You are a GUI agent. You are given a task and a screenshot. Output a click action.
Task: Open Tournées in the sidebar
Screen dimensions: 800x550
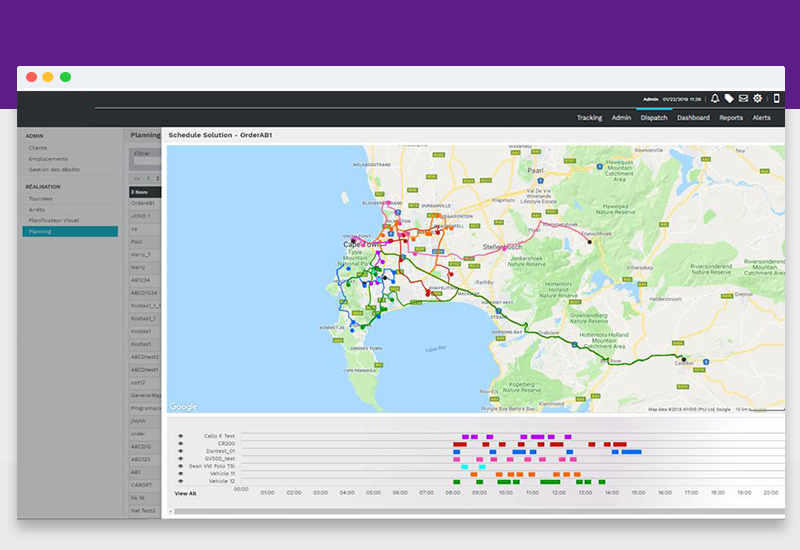coord(40,199)
